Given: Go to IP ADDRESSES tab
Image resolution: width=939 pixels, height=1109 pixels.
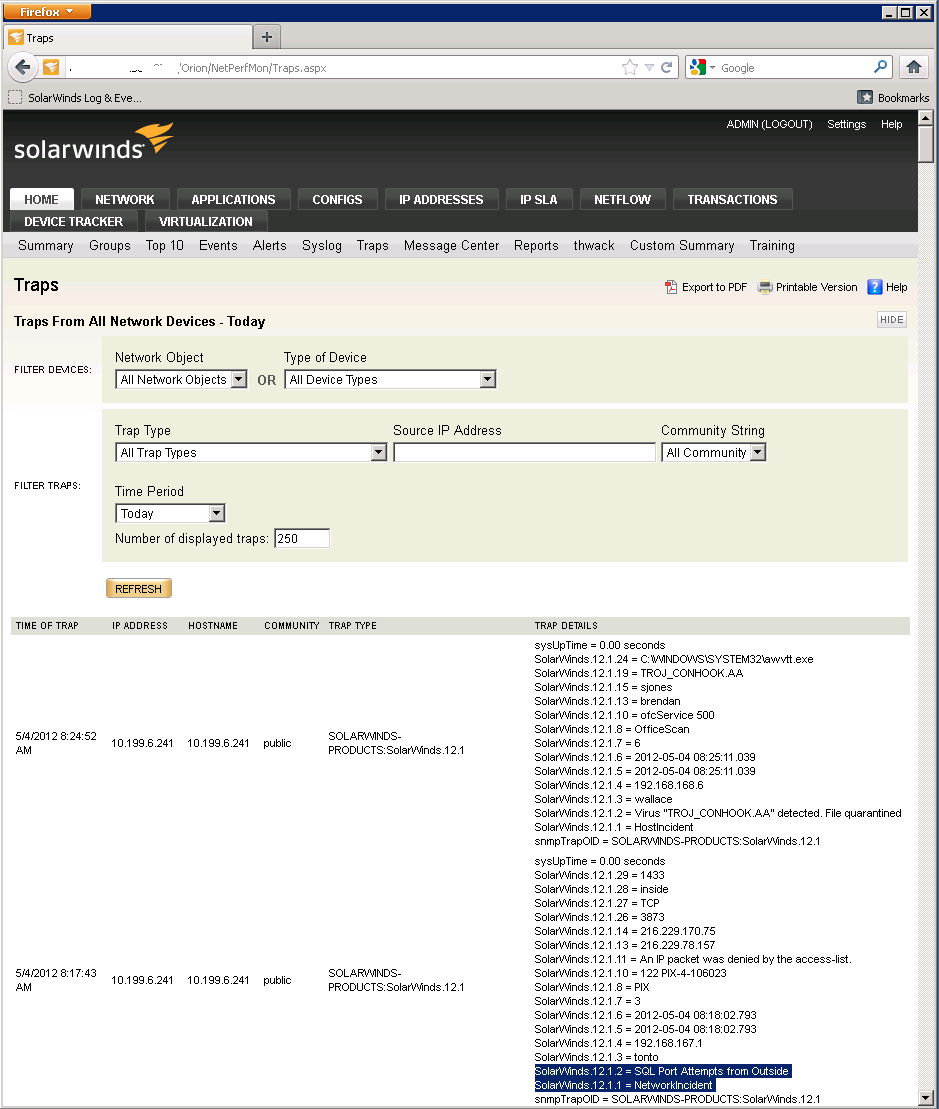Looking at the screenshot, I should pyautogui.click(x=441, y=199).
